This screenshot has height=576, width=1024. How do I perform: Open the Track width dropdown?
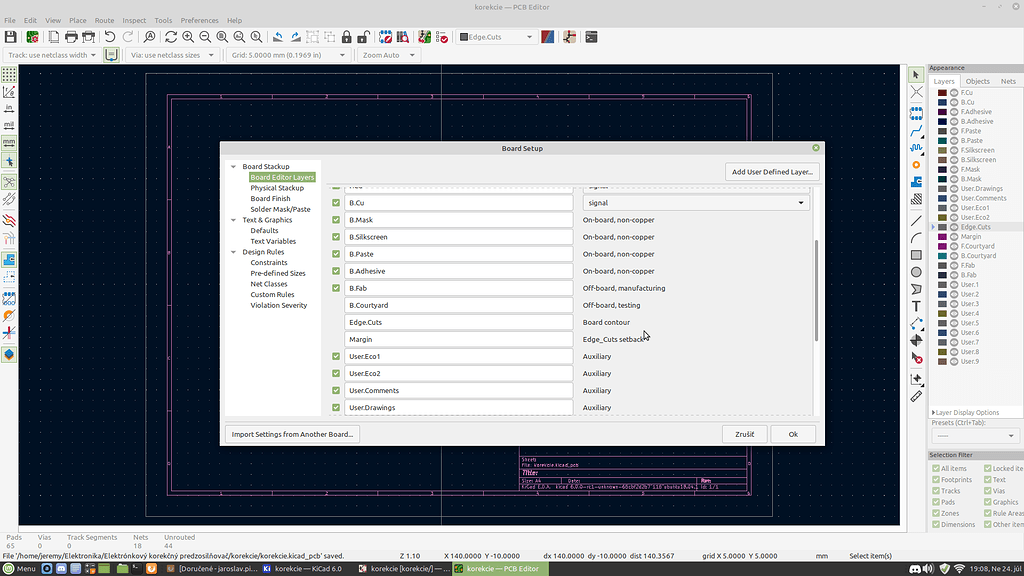[52, 55]
